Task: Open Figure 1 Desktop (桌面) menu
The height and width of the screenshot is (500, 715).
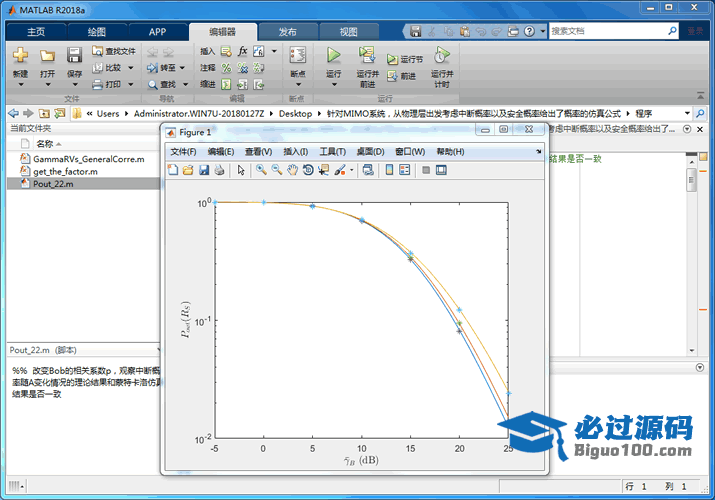Action: point(370,152)
